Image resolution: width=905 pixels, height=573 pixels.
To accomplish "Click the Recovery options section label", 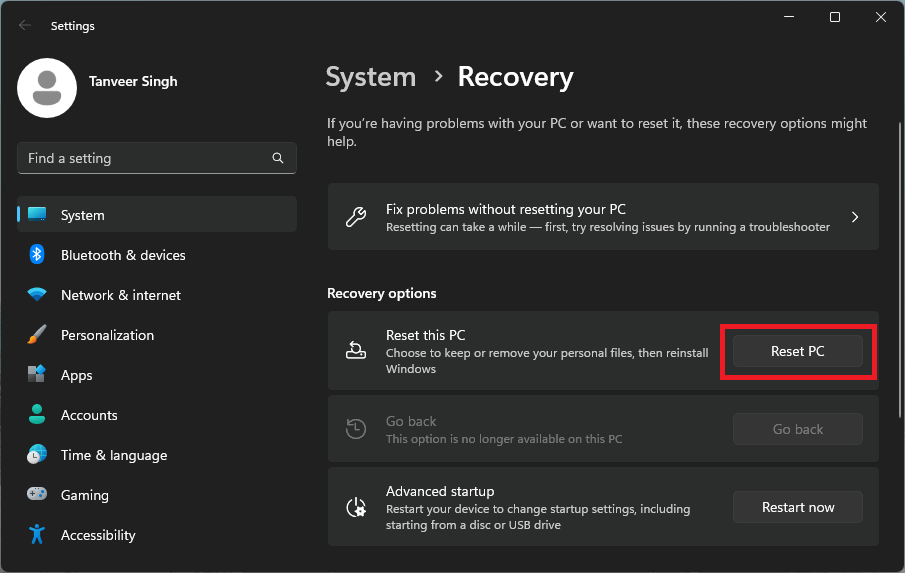I will click(382, 293).
